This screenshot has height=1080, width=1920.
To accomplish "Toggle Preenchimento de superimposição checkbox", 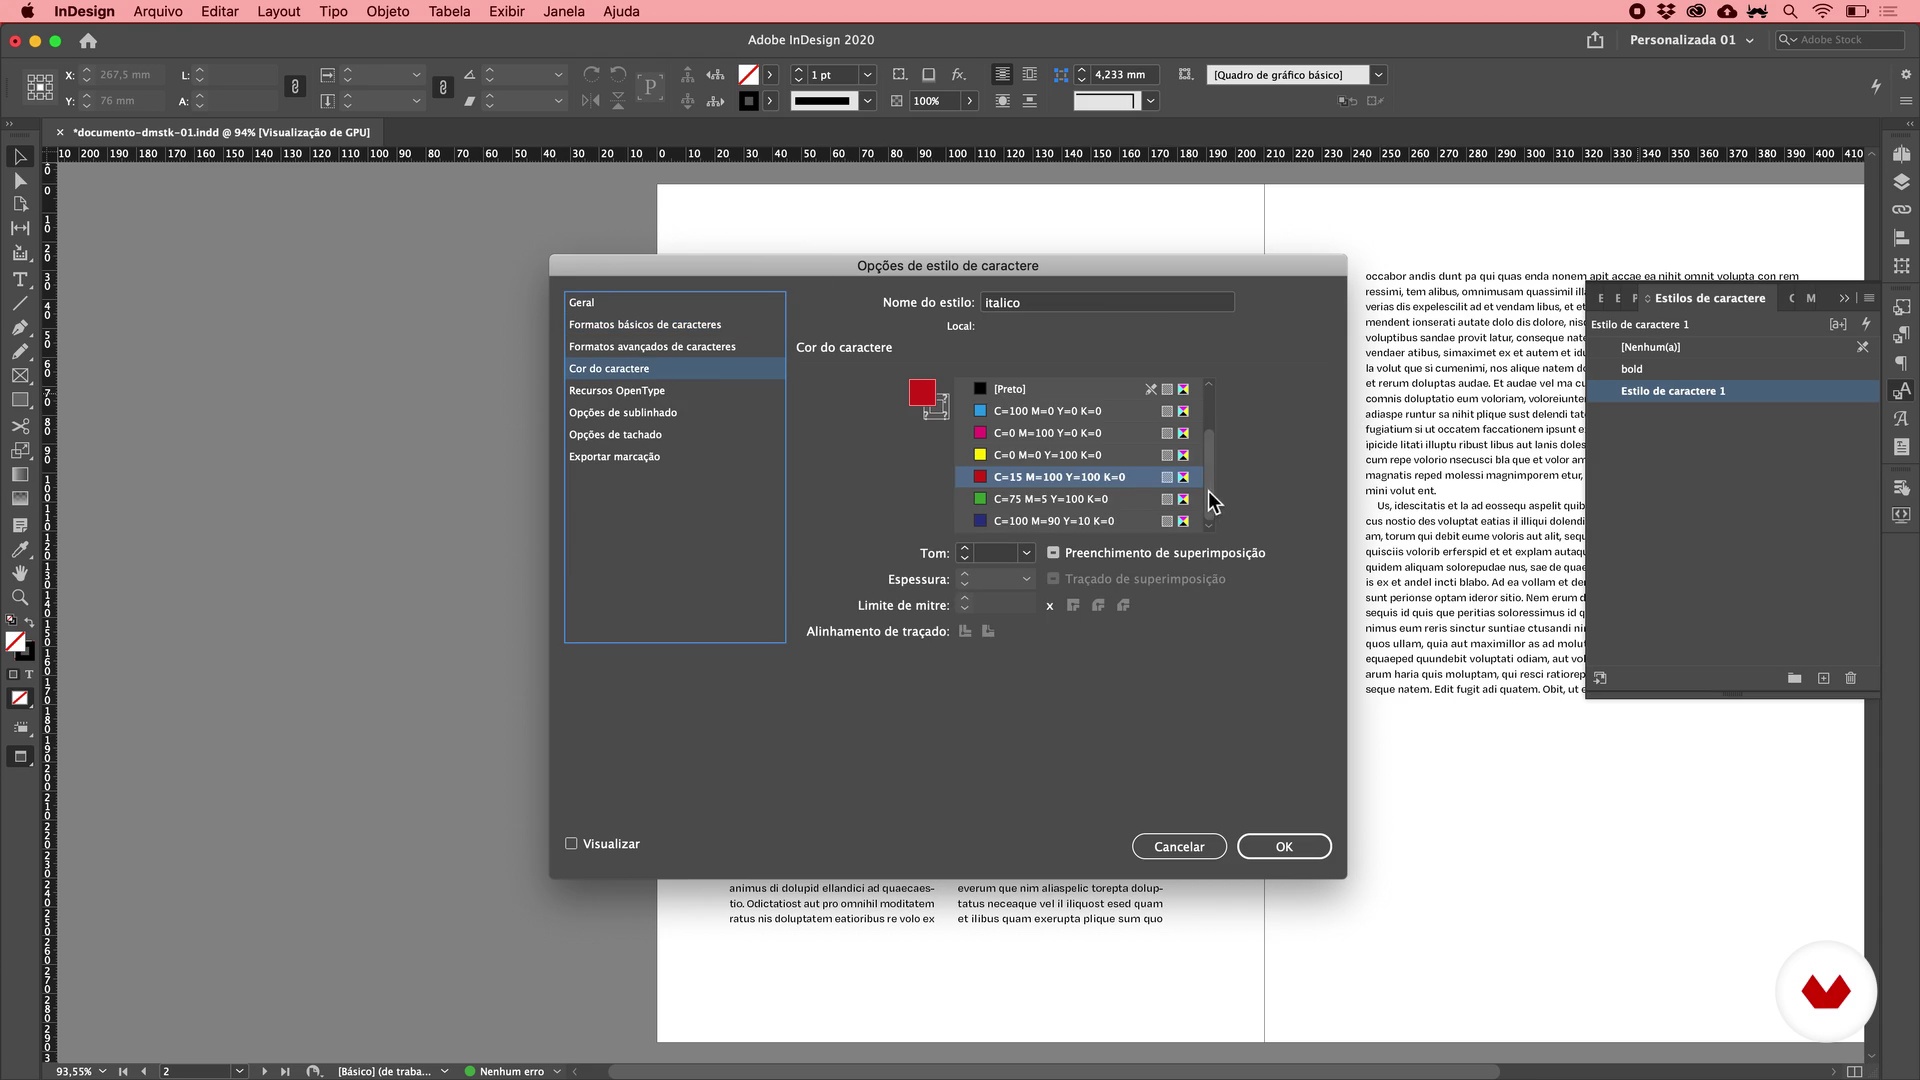I will point(1053,553).
